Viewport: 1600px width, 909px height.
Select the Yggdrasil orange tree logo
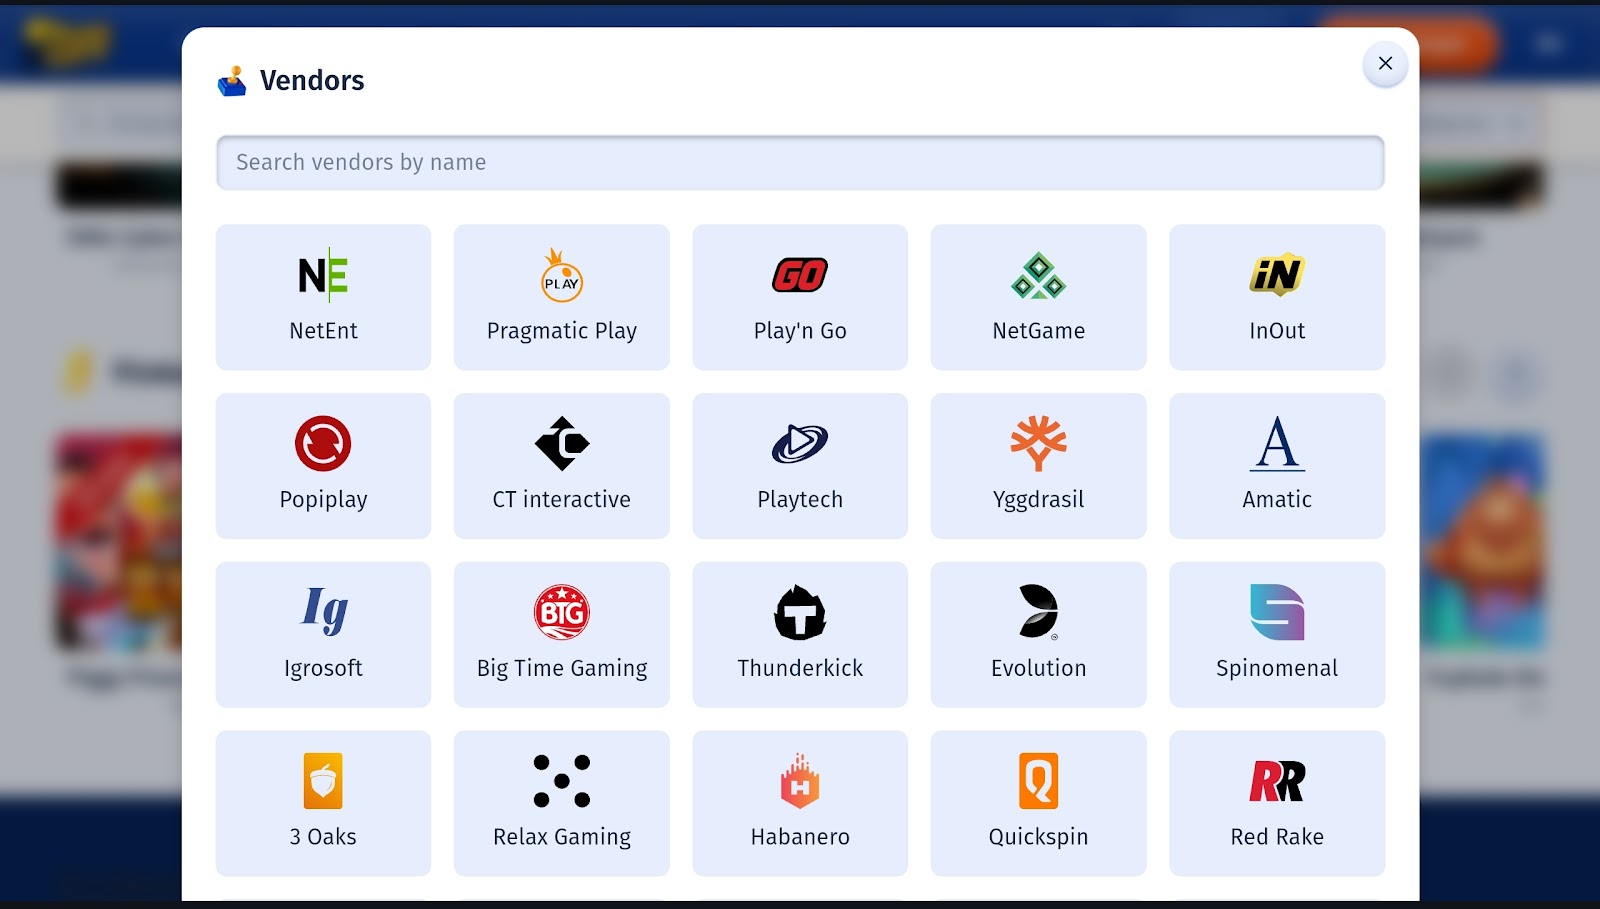tap(1038, 443)
